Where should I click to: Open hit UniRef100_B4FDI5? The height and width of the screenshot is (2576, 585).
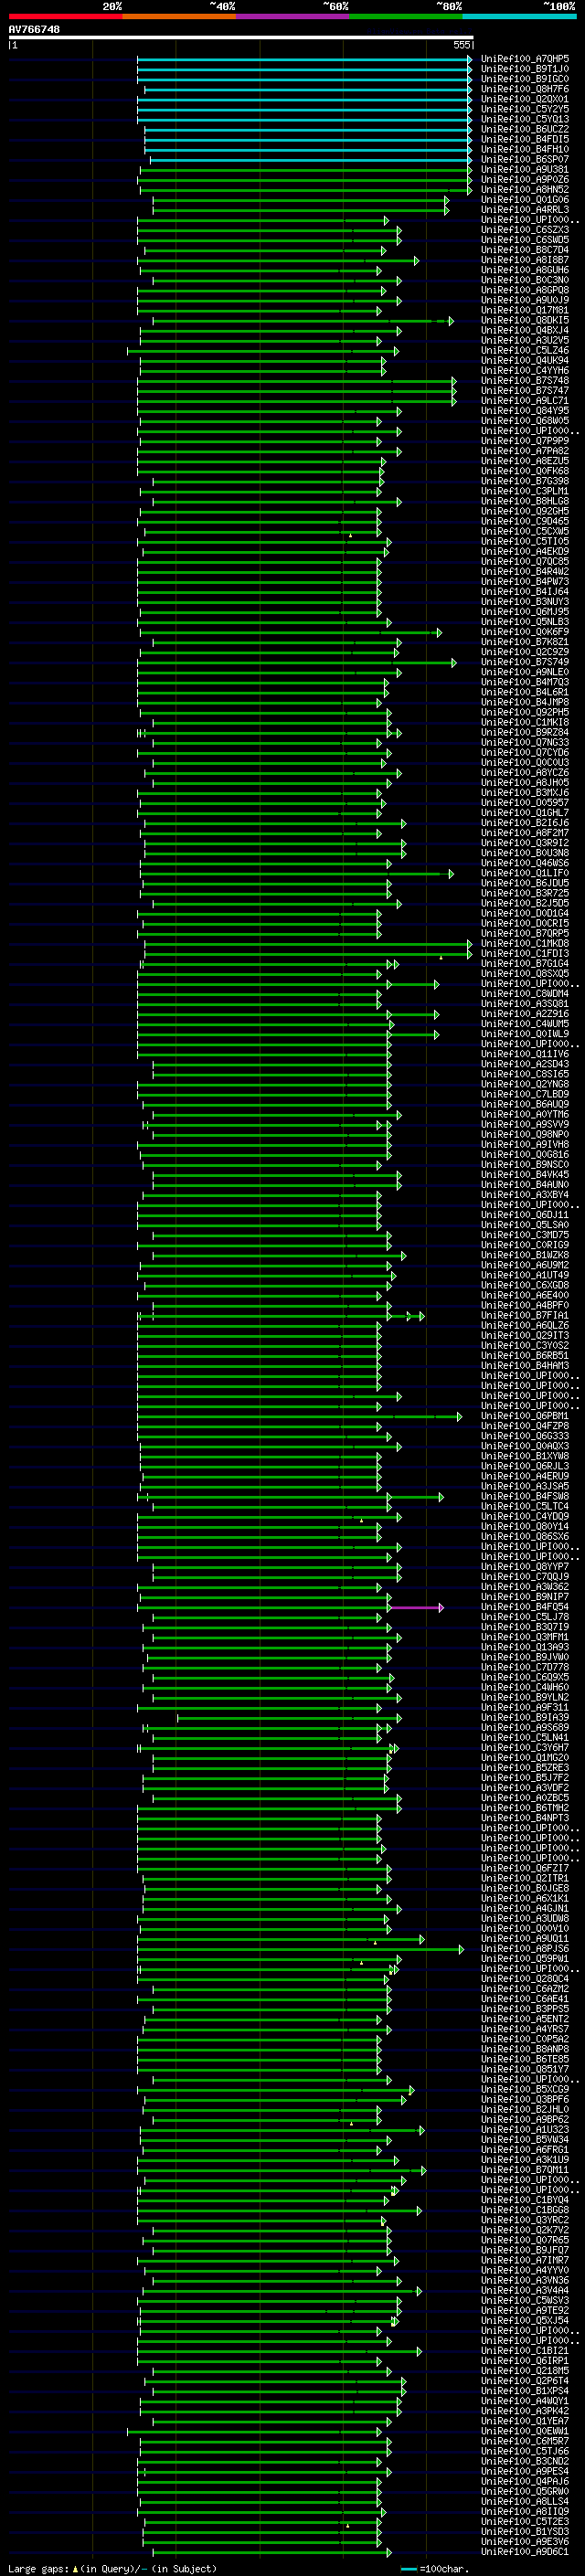[525, 139]
